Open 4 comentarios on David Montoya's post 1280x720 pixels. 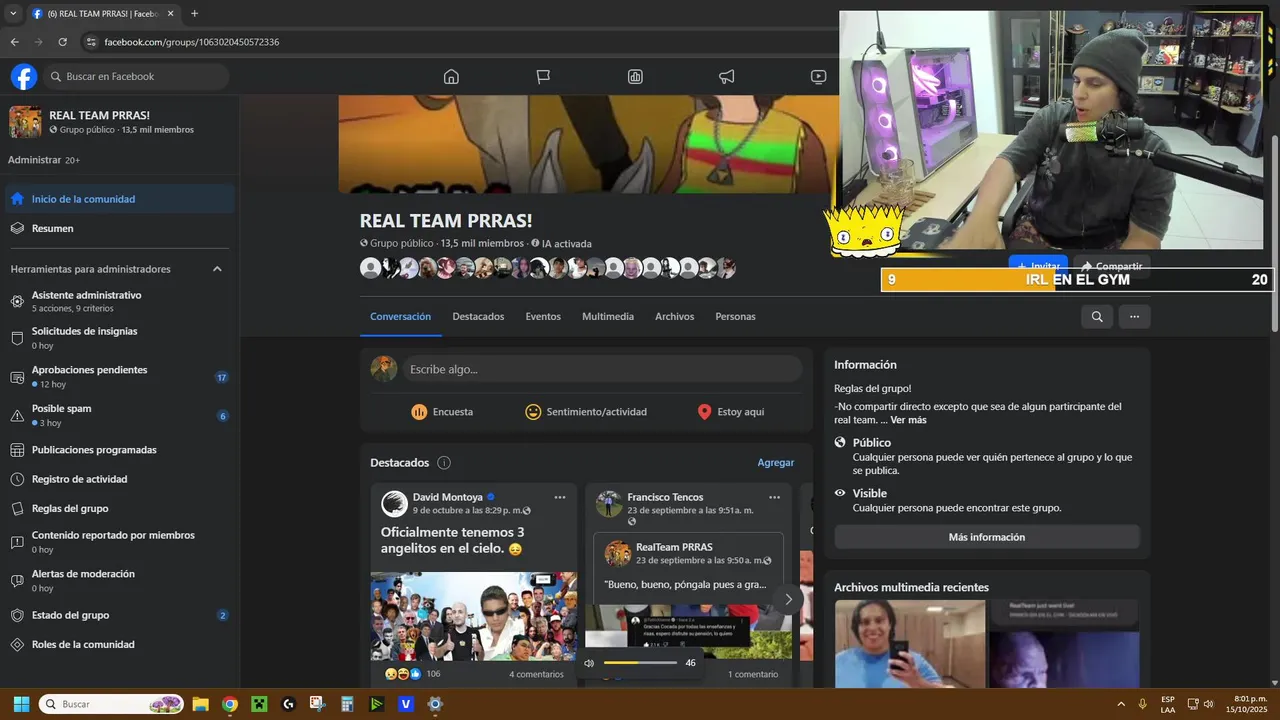click(536, 674)
